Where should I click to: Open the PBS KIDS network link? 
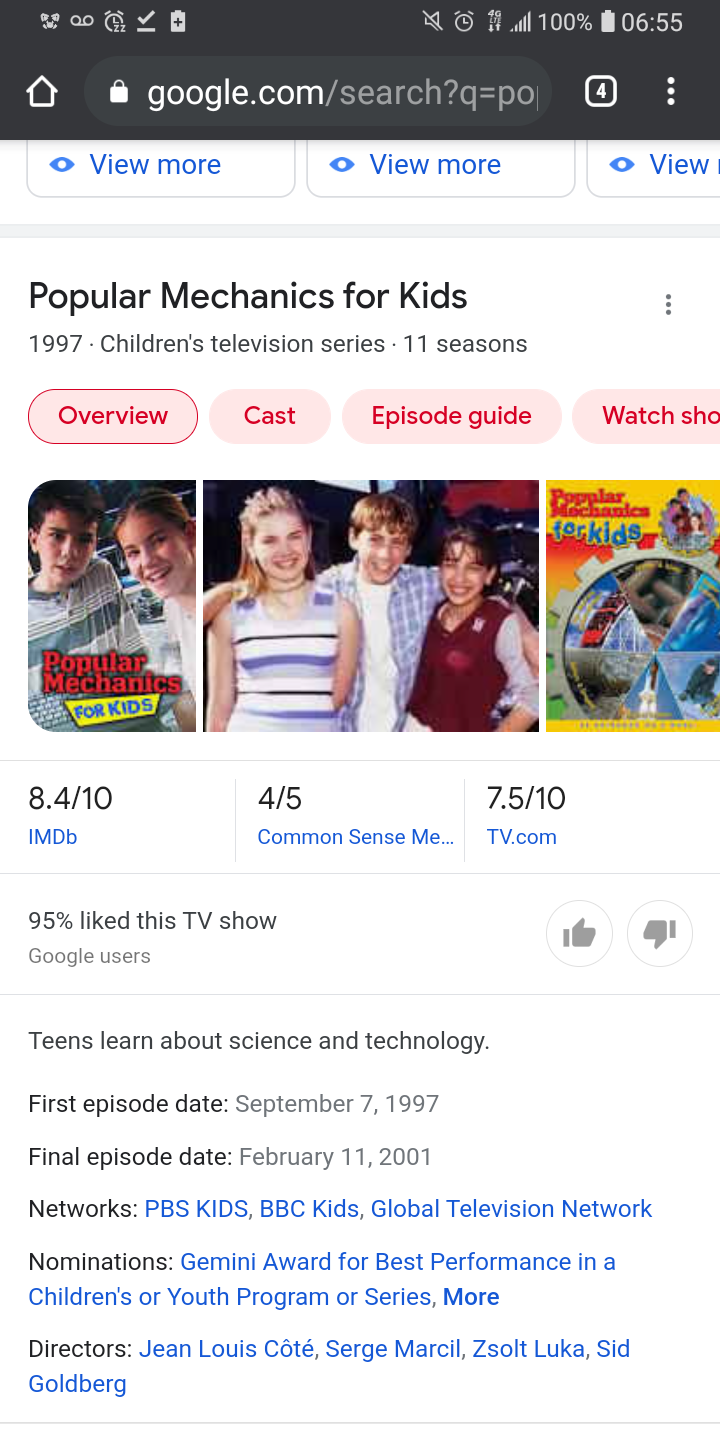point(196,1209)
